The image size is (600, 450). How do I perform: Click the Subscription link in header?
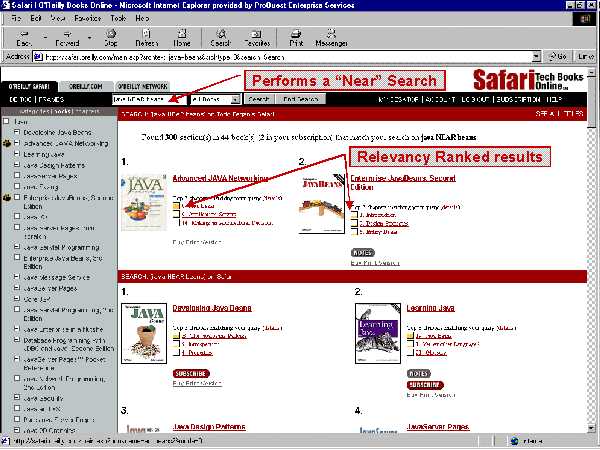(x=518, y=99)
